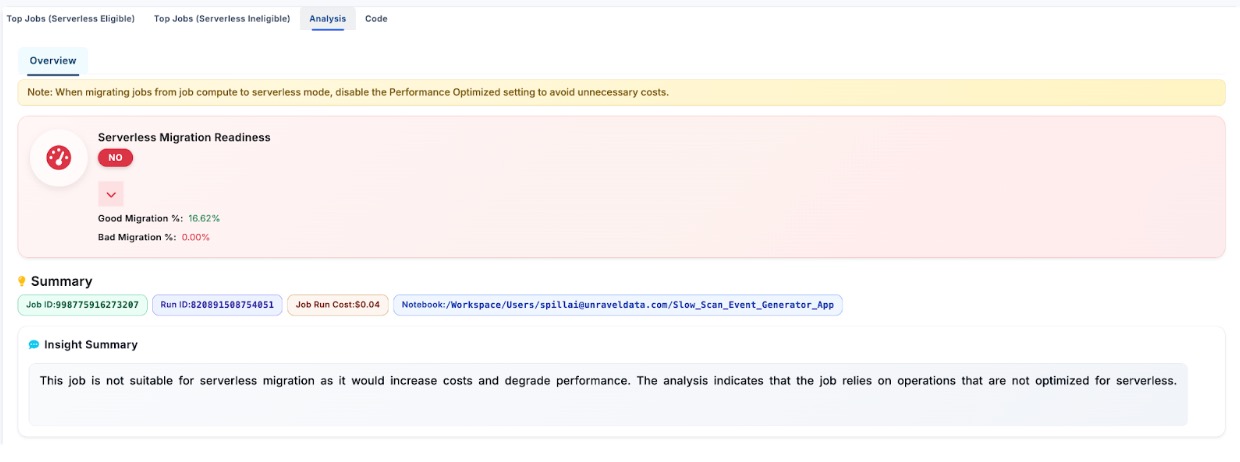Open the Notebook workspace path link

[x=618, y=305]
